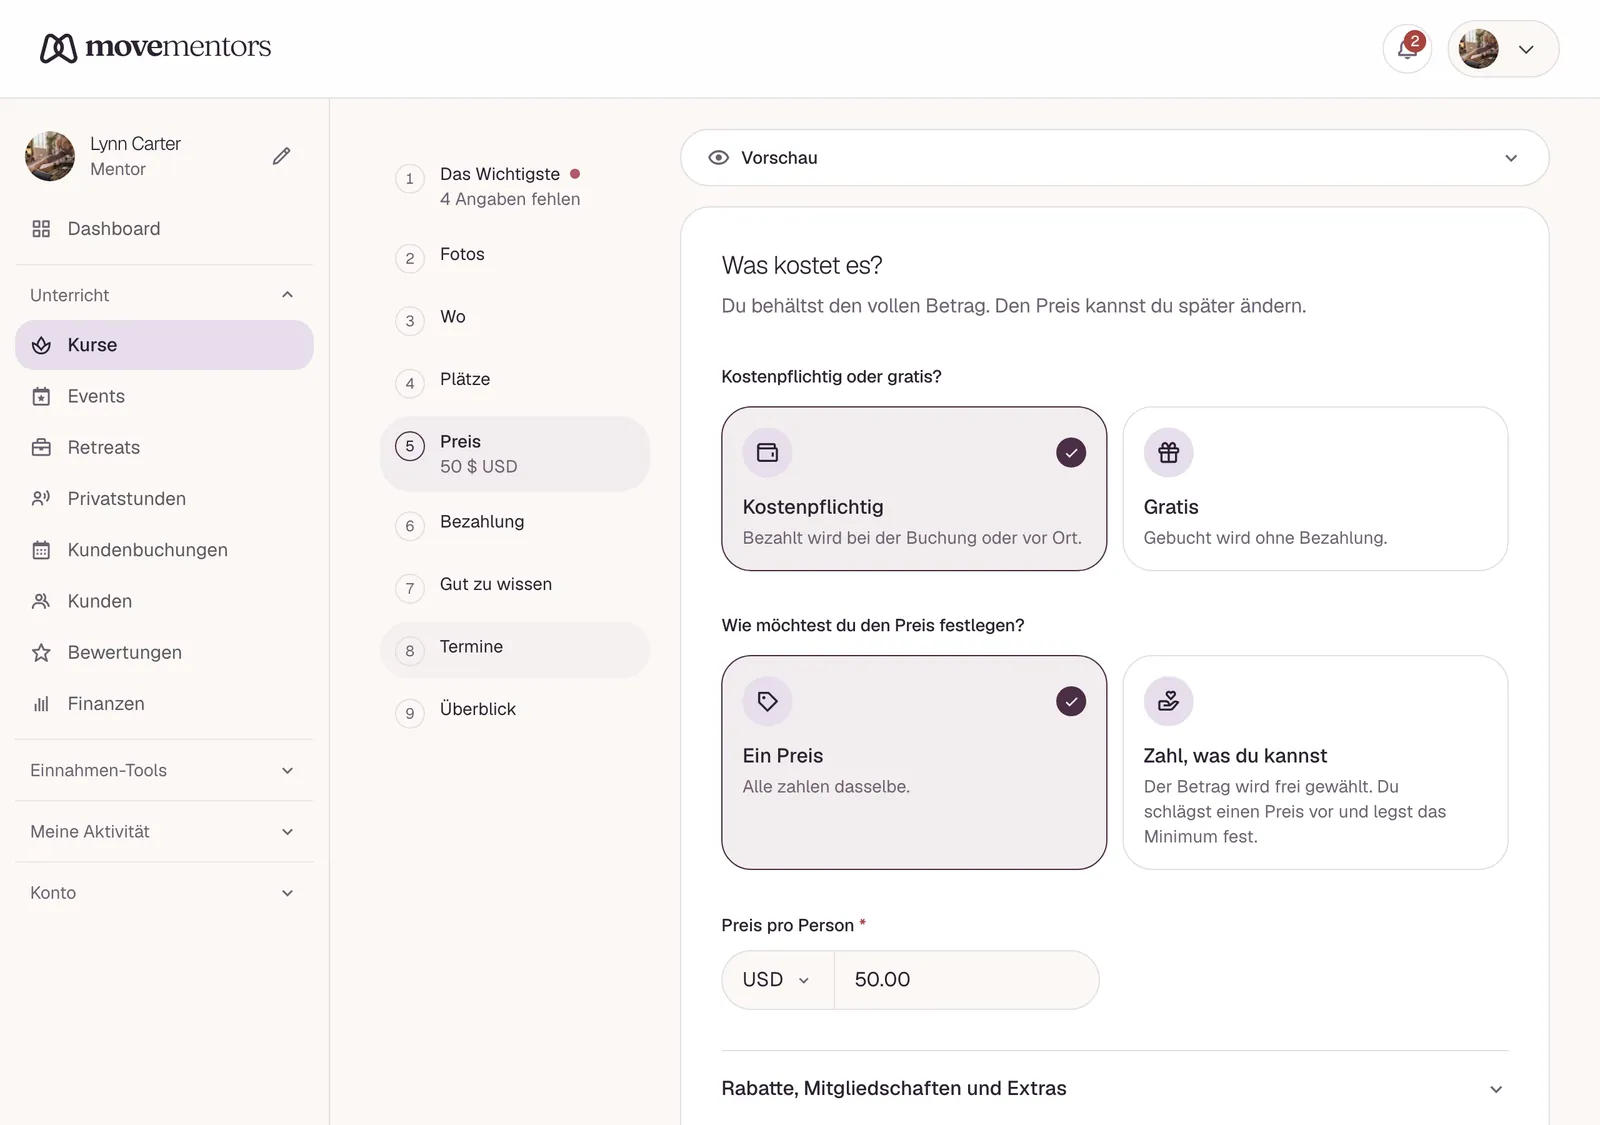Go to step 4 Plätze

click(x=515, y=381)
